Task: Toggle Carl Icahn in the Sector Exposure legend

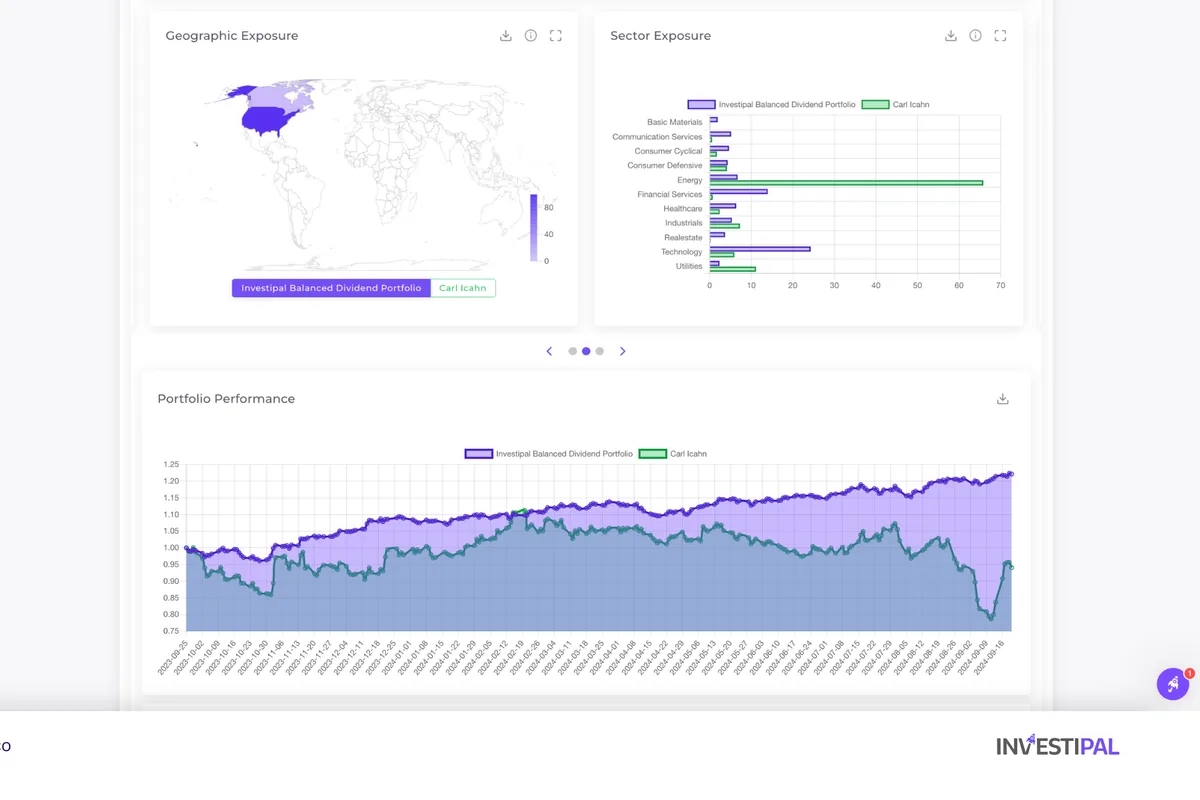Action: click(x=897, y=104)
